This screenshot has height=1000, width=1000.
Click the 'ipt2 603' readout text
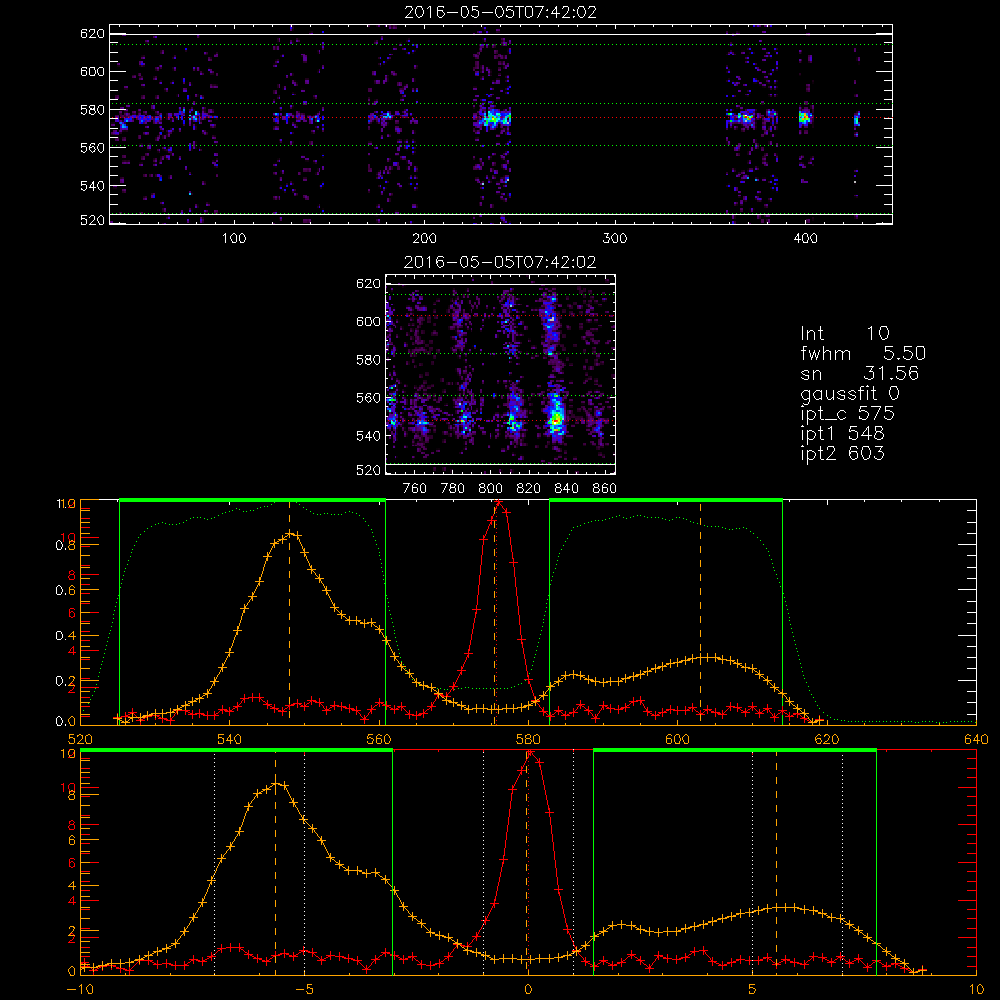pos(842,453)
